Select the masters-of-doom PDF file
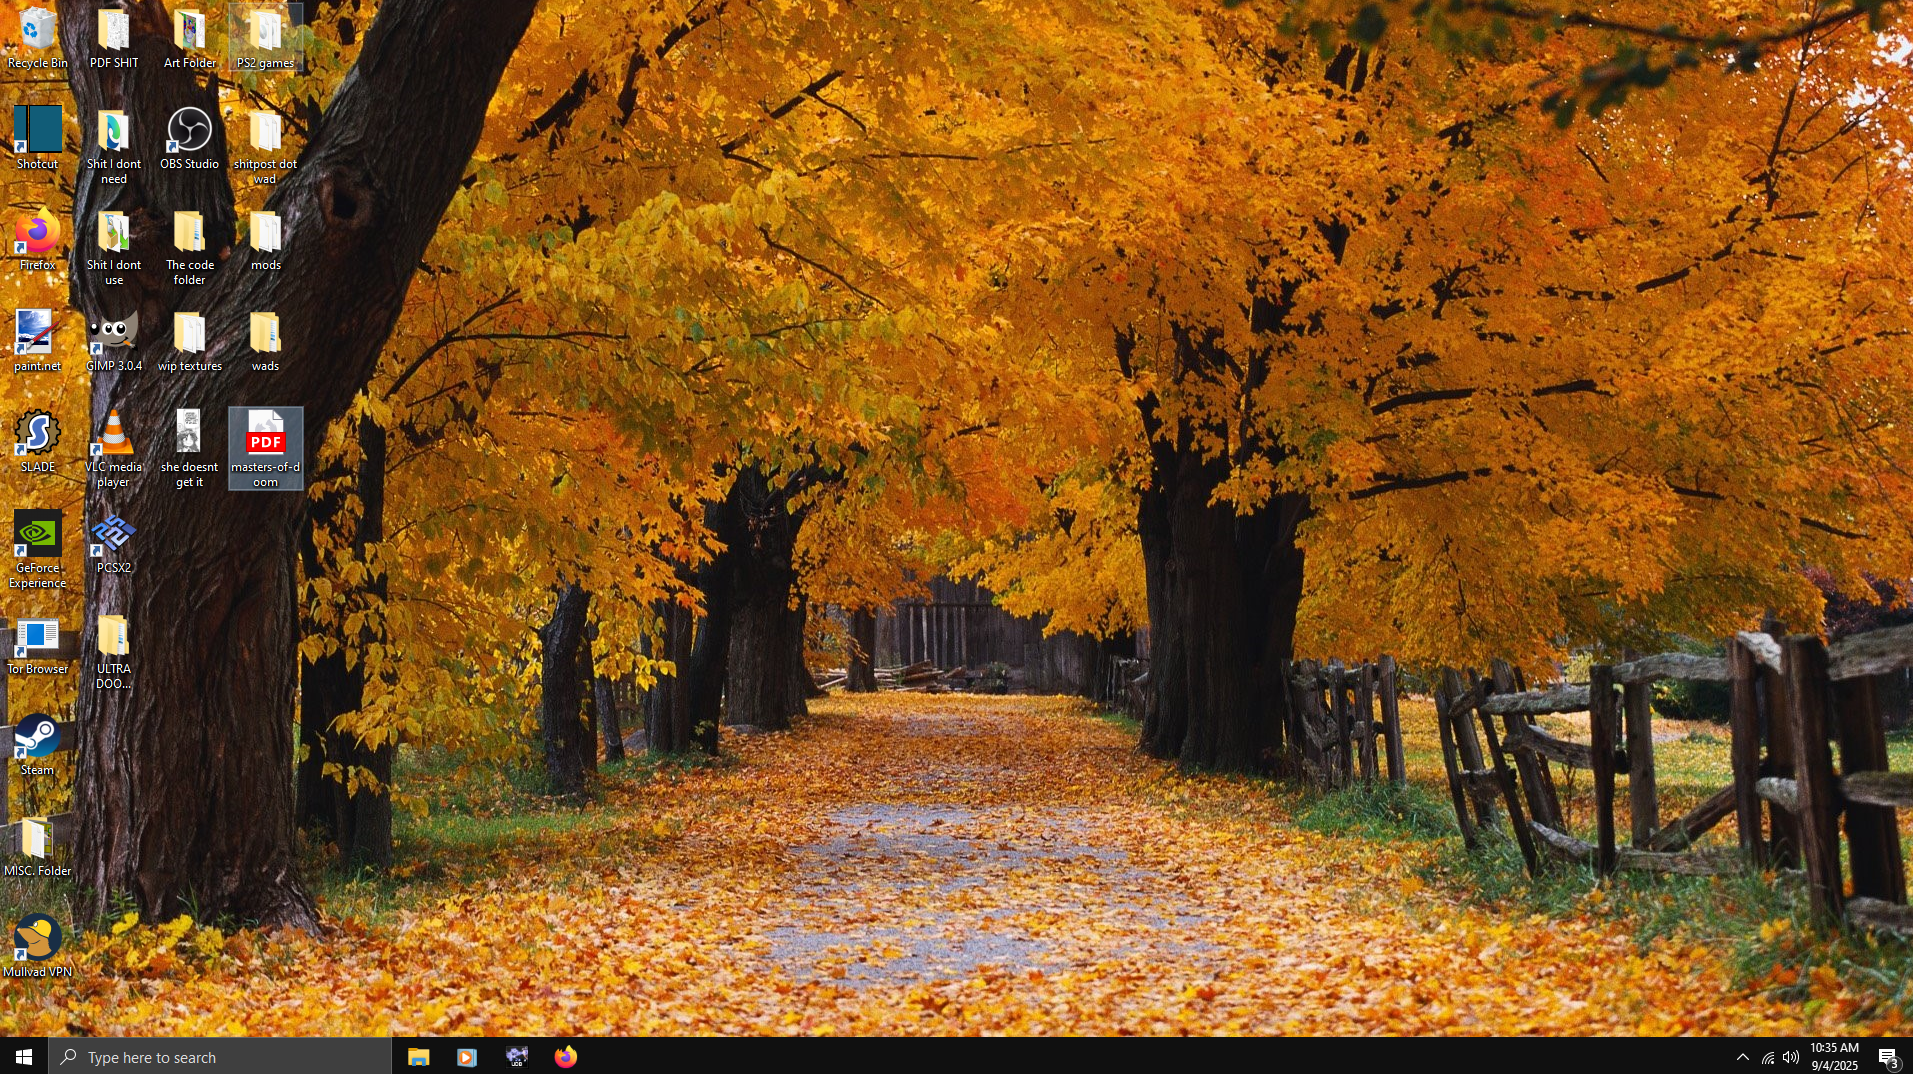 point(265,436)
